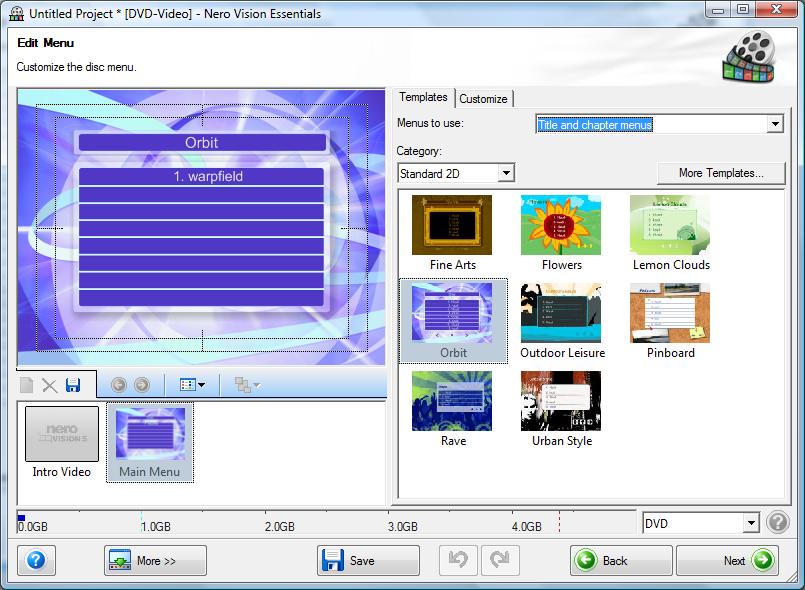
Task: Close the Nero Vision window
Action: click(x=777, y=9)
